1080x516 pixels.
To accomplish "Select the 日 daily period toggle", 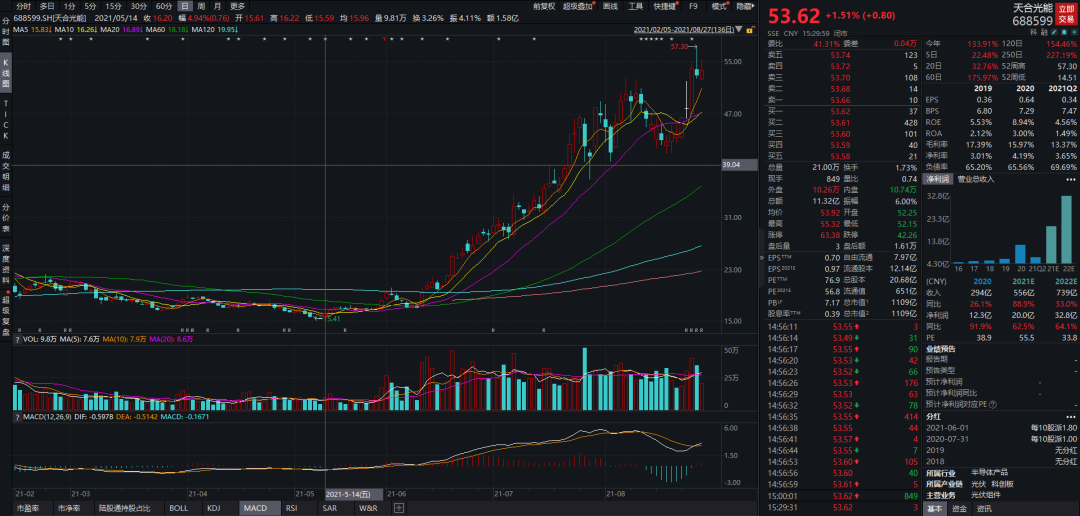I will pyautogui.click(x=184, y=6).
